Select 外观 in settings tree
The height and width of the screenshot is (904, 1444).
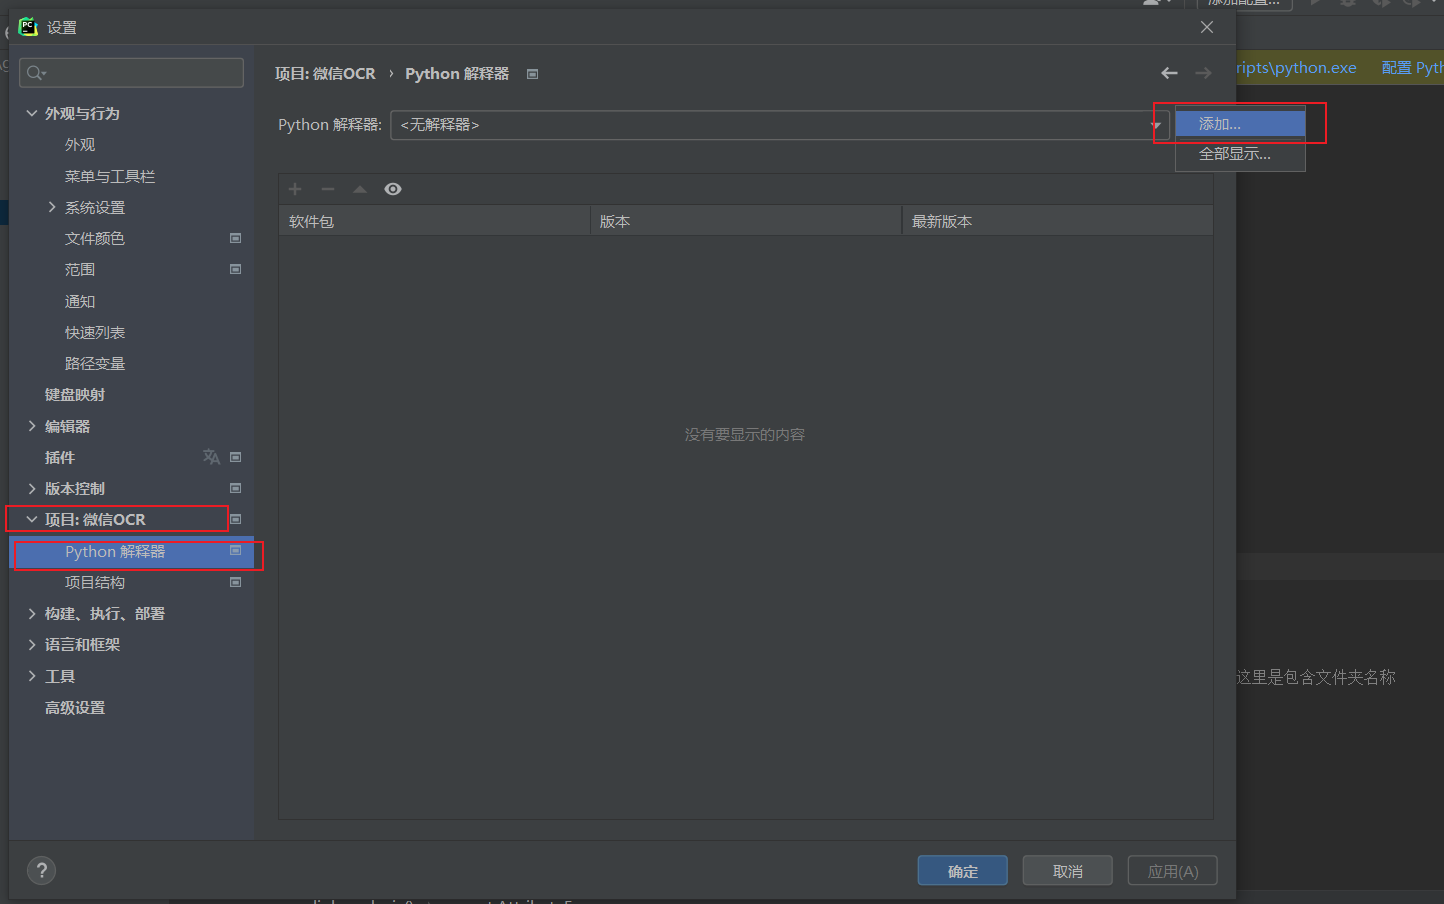(x=80, y=145)
